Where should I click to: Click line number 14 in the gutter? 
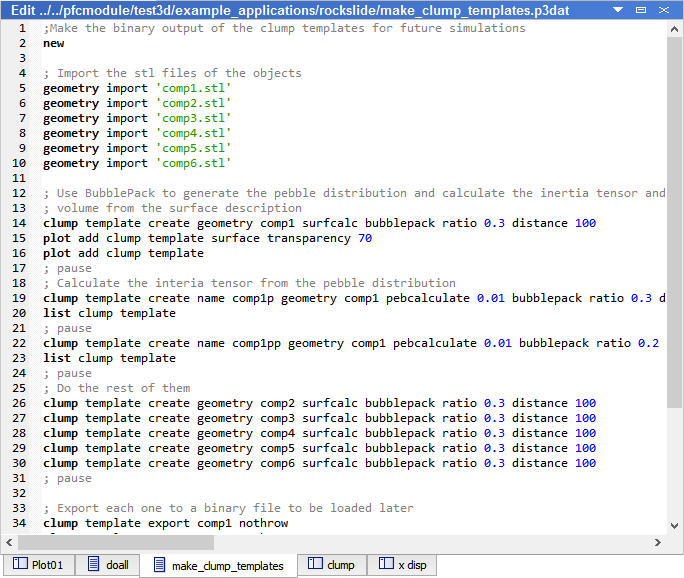point(20,223)
